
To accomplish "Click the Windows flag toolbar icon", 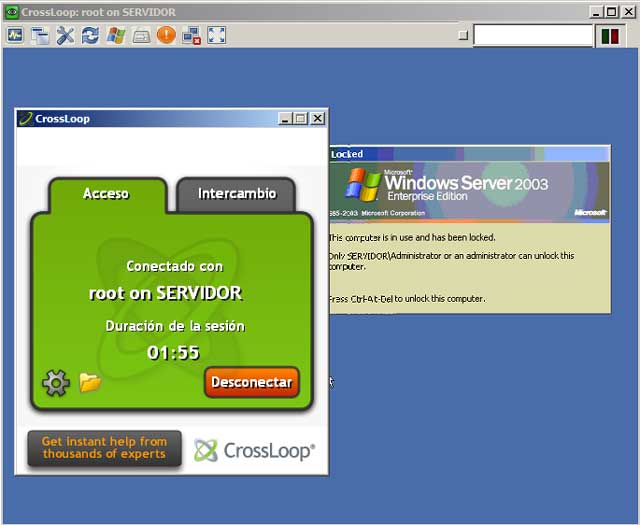I will pyautogui.click(x=116, y=35).
